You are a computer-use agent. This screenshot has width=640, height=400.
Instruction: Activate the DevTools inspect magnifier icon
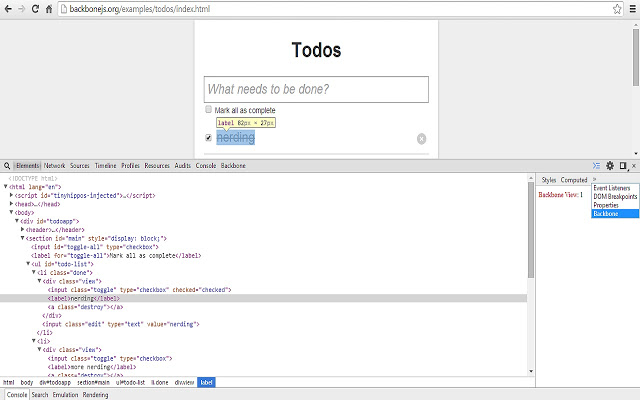click(x=7, y=166)
